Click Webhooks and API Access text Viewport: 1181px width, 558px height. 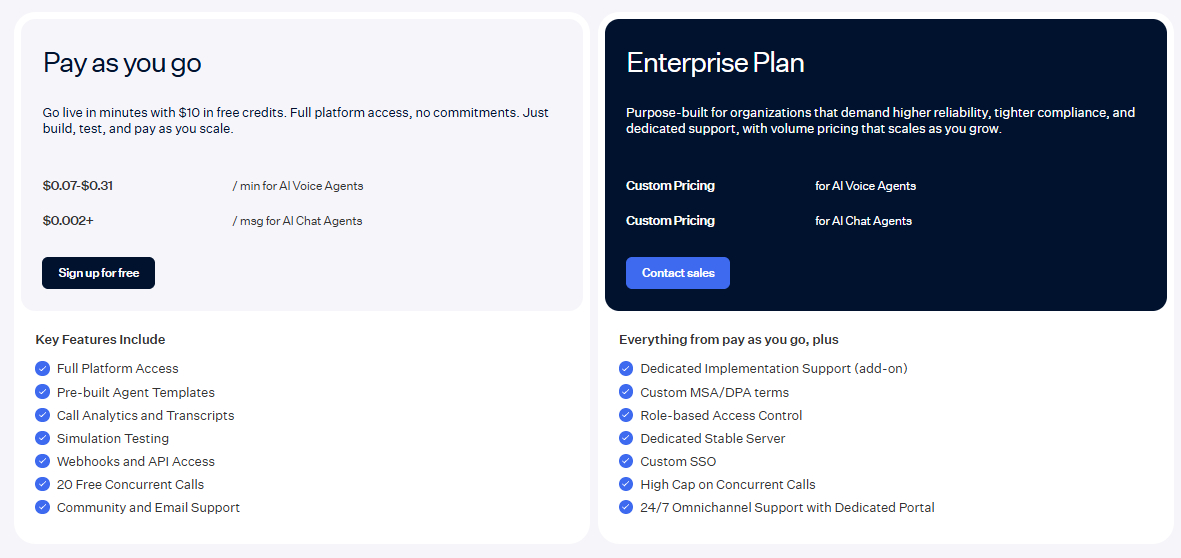coord(136,461)
